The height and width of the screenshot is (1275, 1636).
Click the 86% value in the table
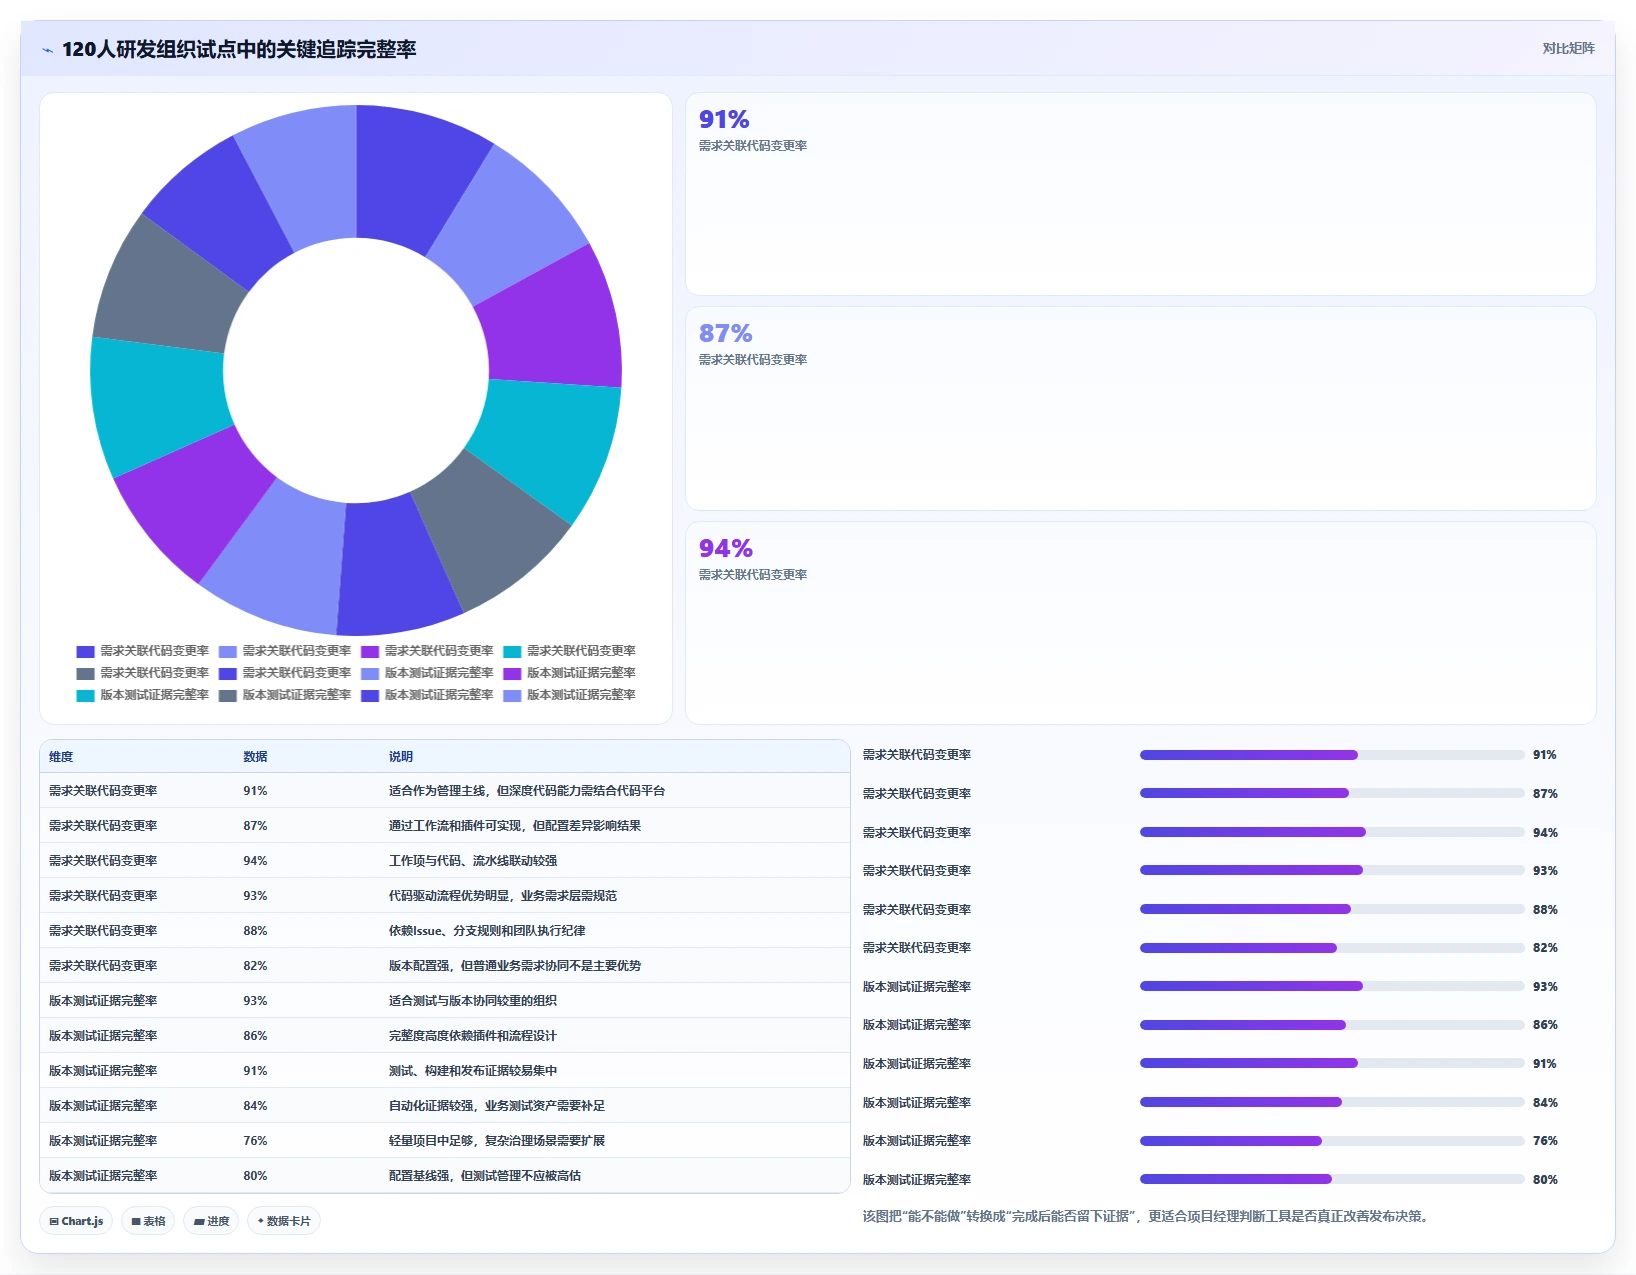click(255, 1036)
